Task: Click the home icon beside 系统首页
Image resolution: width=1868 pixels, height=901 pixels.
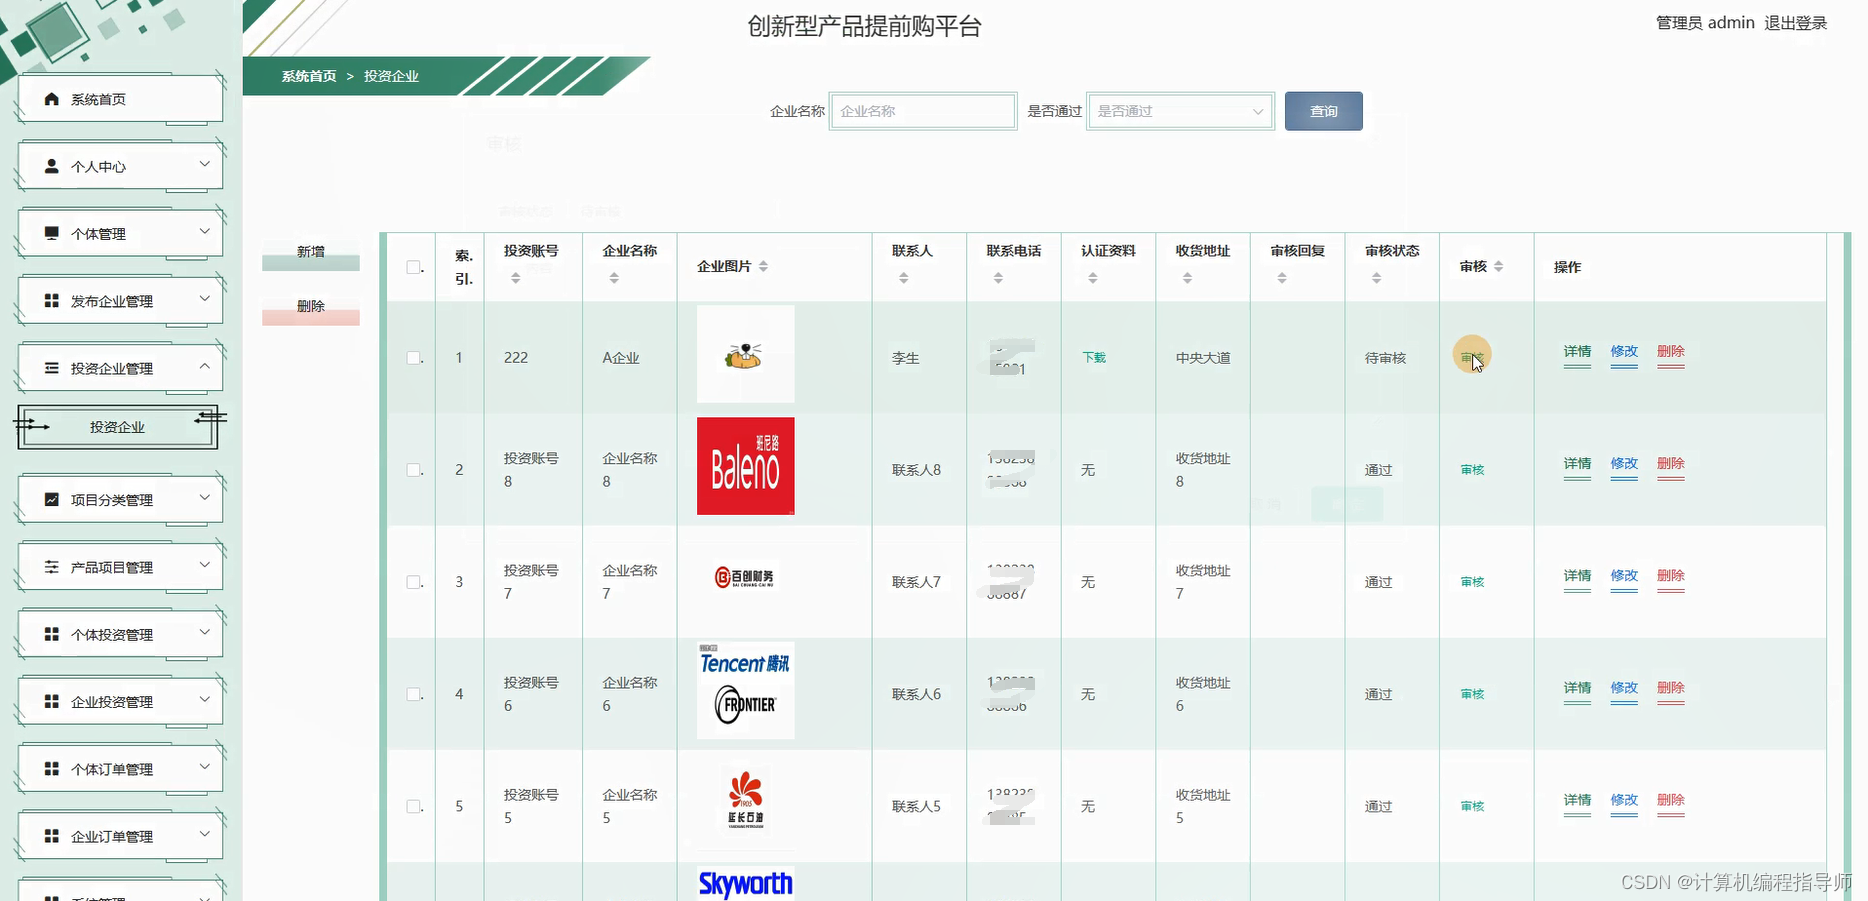Action: coord(52,99)
